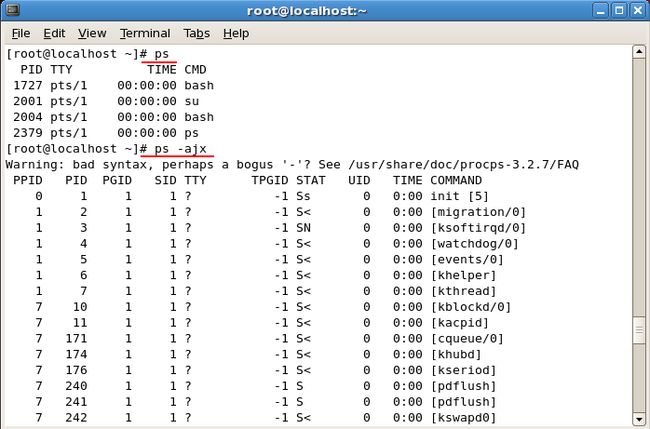Open the Terminal menu

coord(145,33)
